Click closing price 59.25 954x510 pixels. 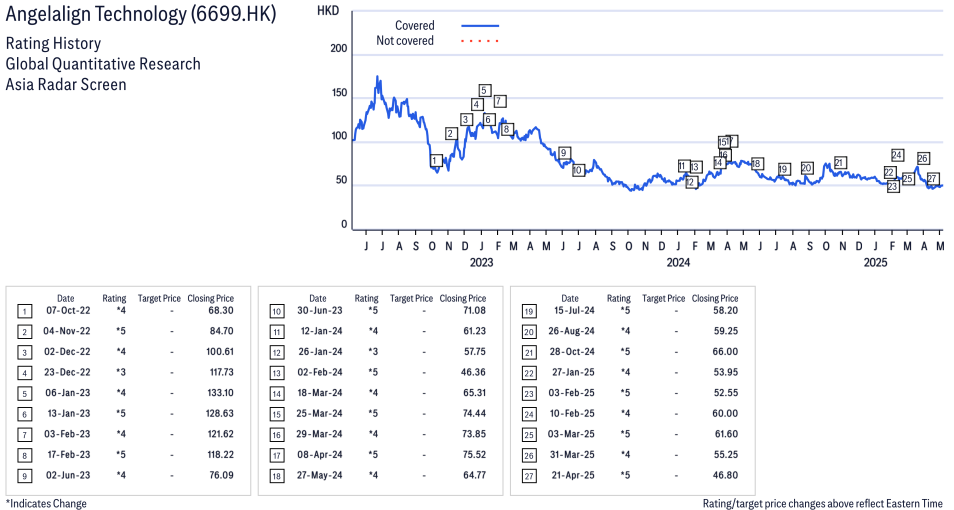pos(726,331)
